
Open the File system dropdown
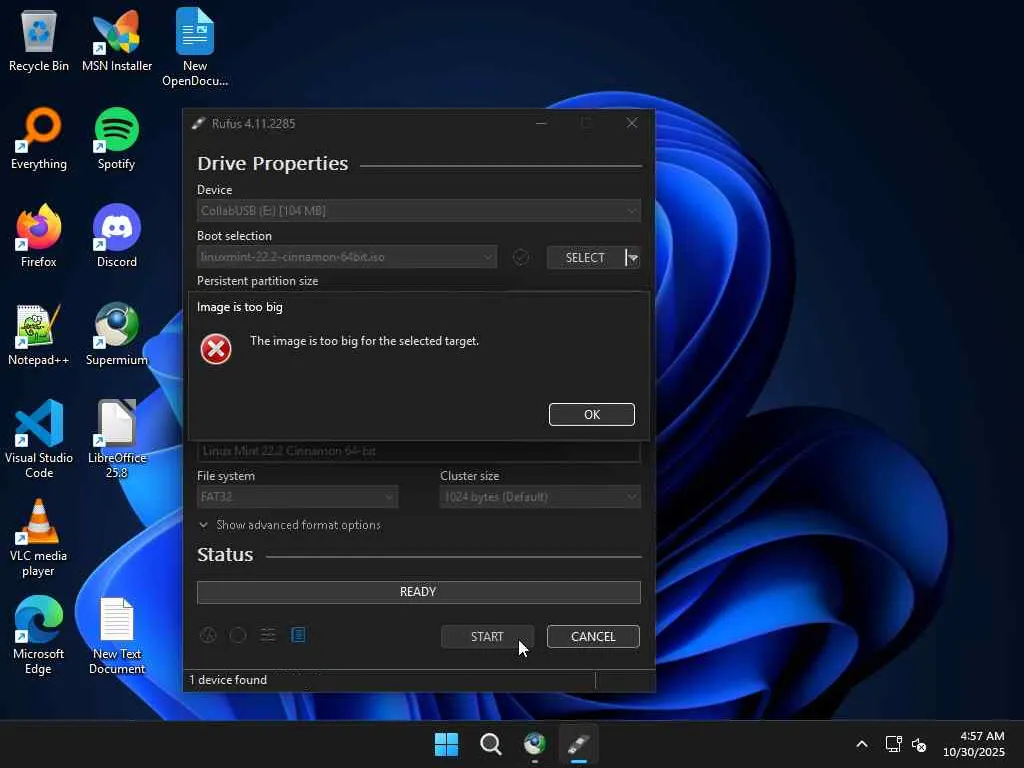point(297,497)
